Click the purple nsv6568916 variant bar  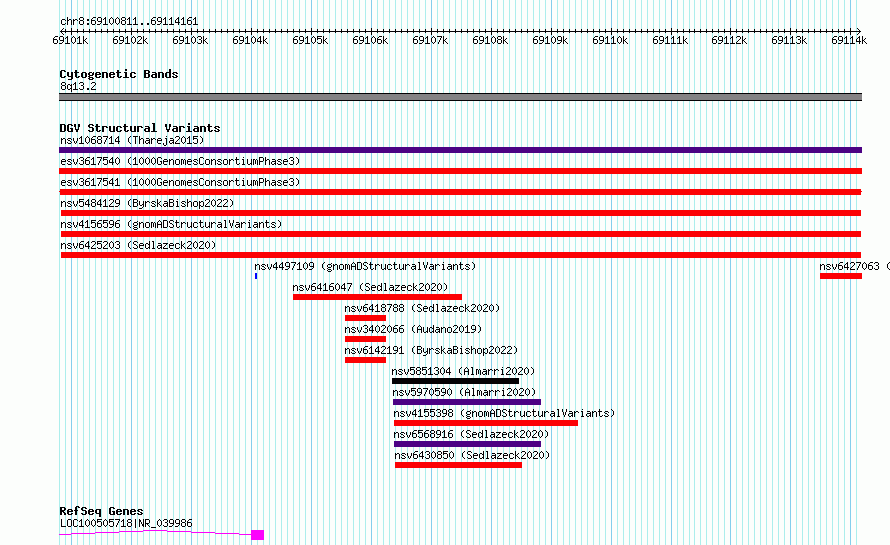coord(468,444)
